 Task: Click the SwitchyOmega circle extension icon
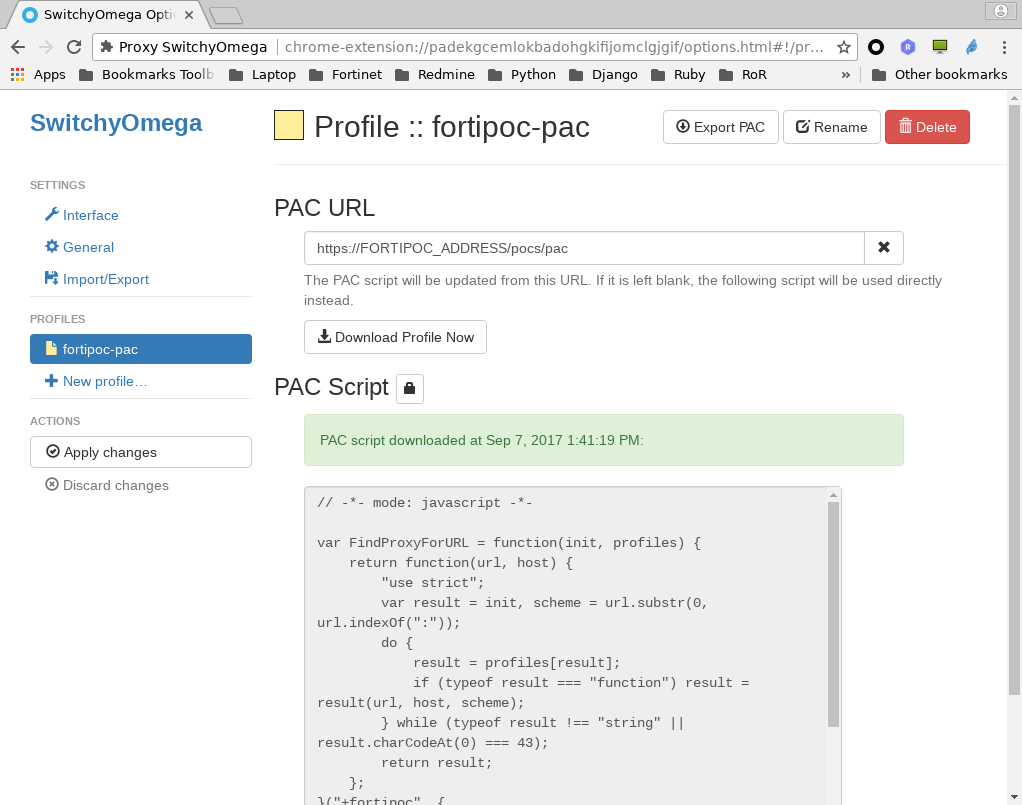[x=876, y=47]
